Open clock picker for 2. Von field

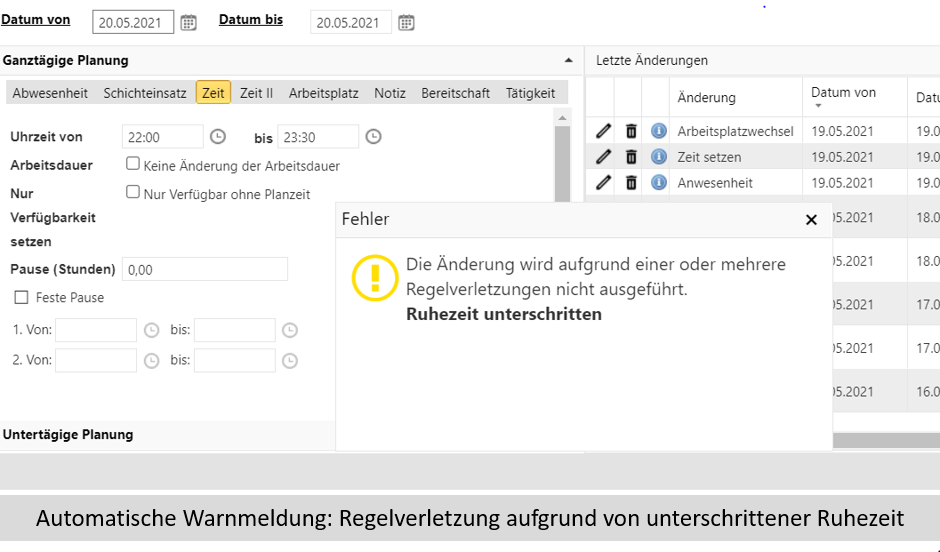[x=152, y=361]
